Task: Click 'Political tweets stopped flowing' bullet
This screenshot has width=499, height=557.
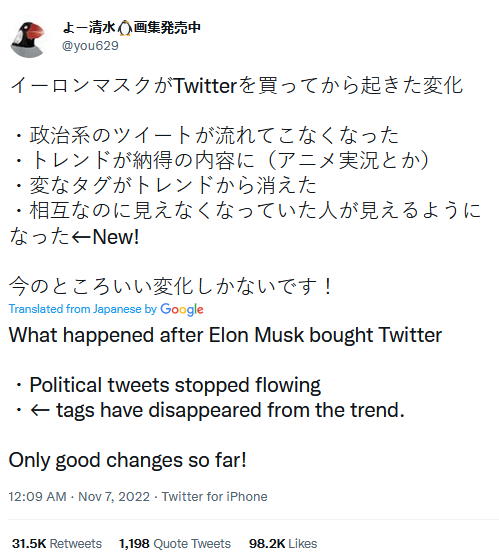Action: point(168,385)
